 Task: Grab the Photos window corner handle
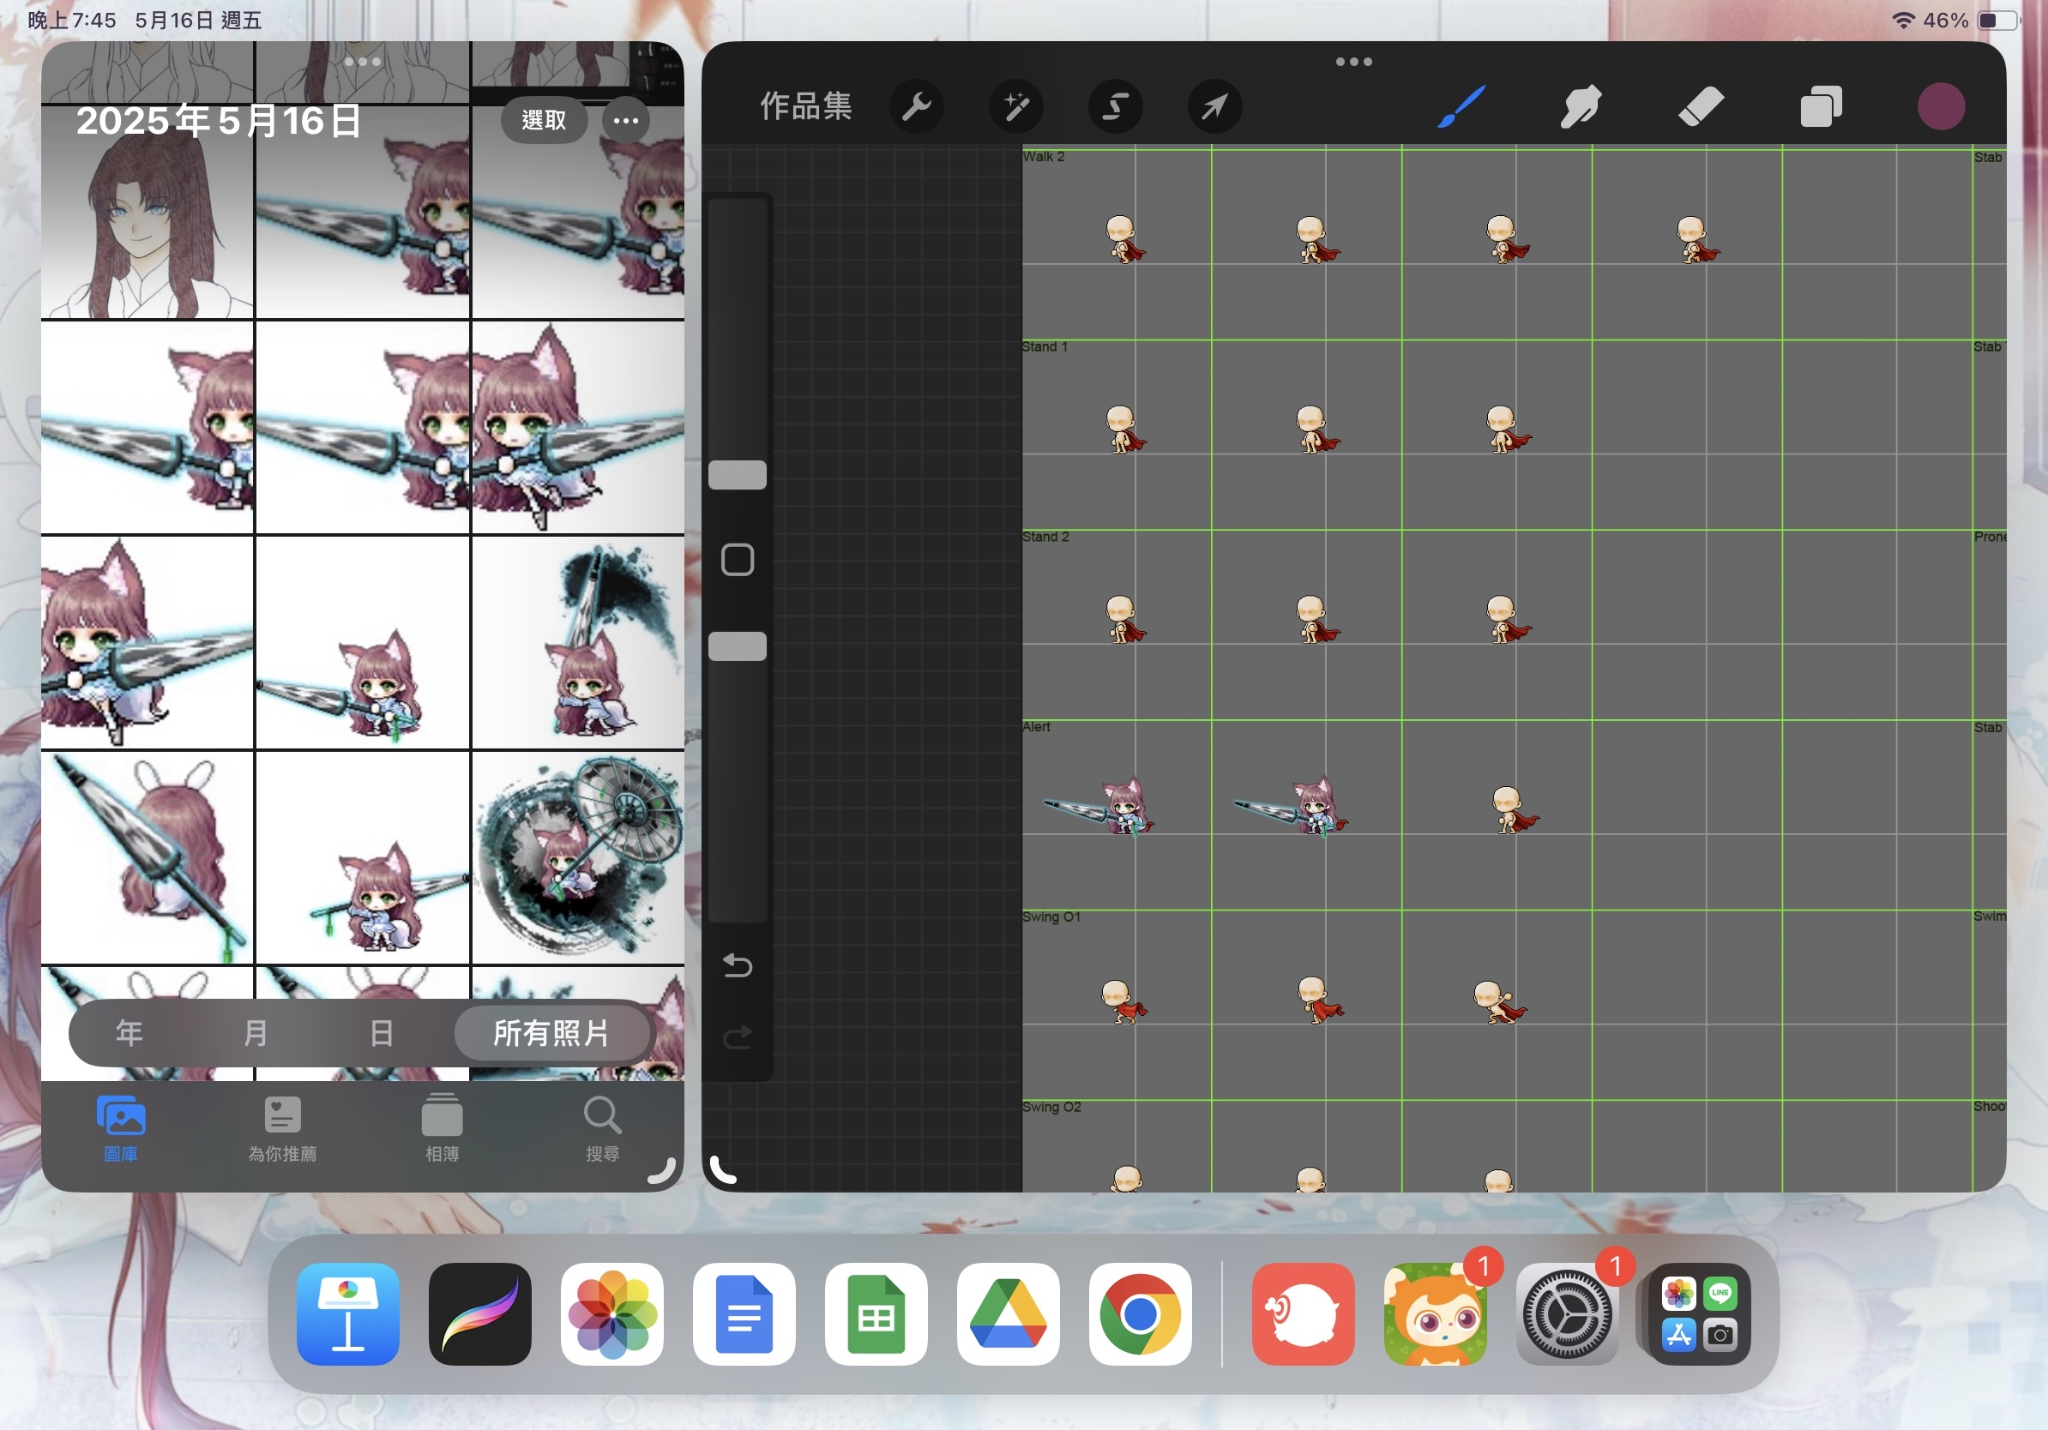(x=662, y=1170)
